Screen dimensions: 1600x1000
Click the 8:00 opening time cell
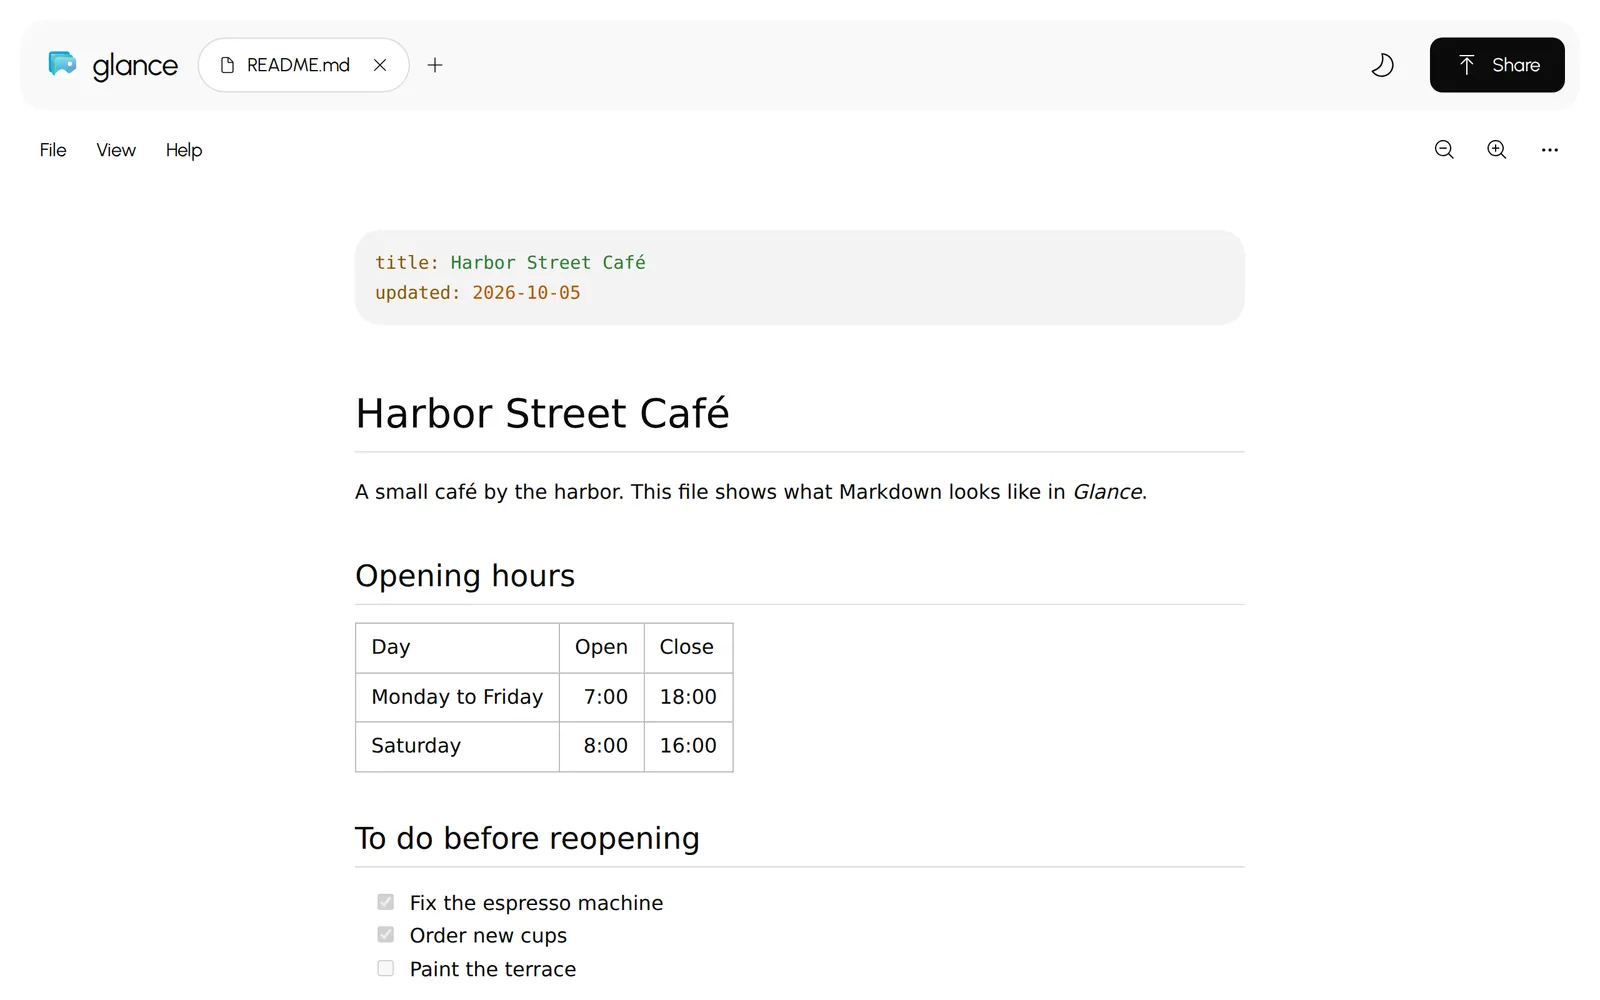(x=601, y=746)
